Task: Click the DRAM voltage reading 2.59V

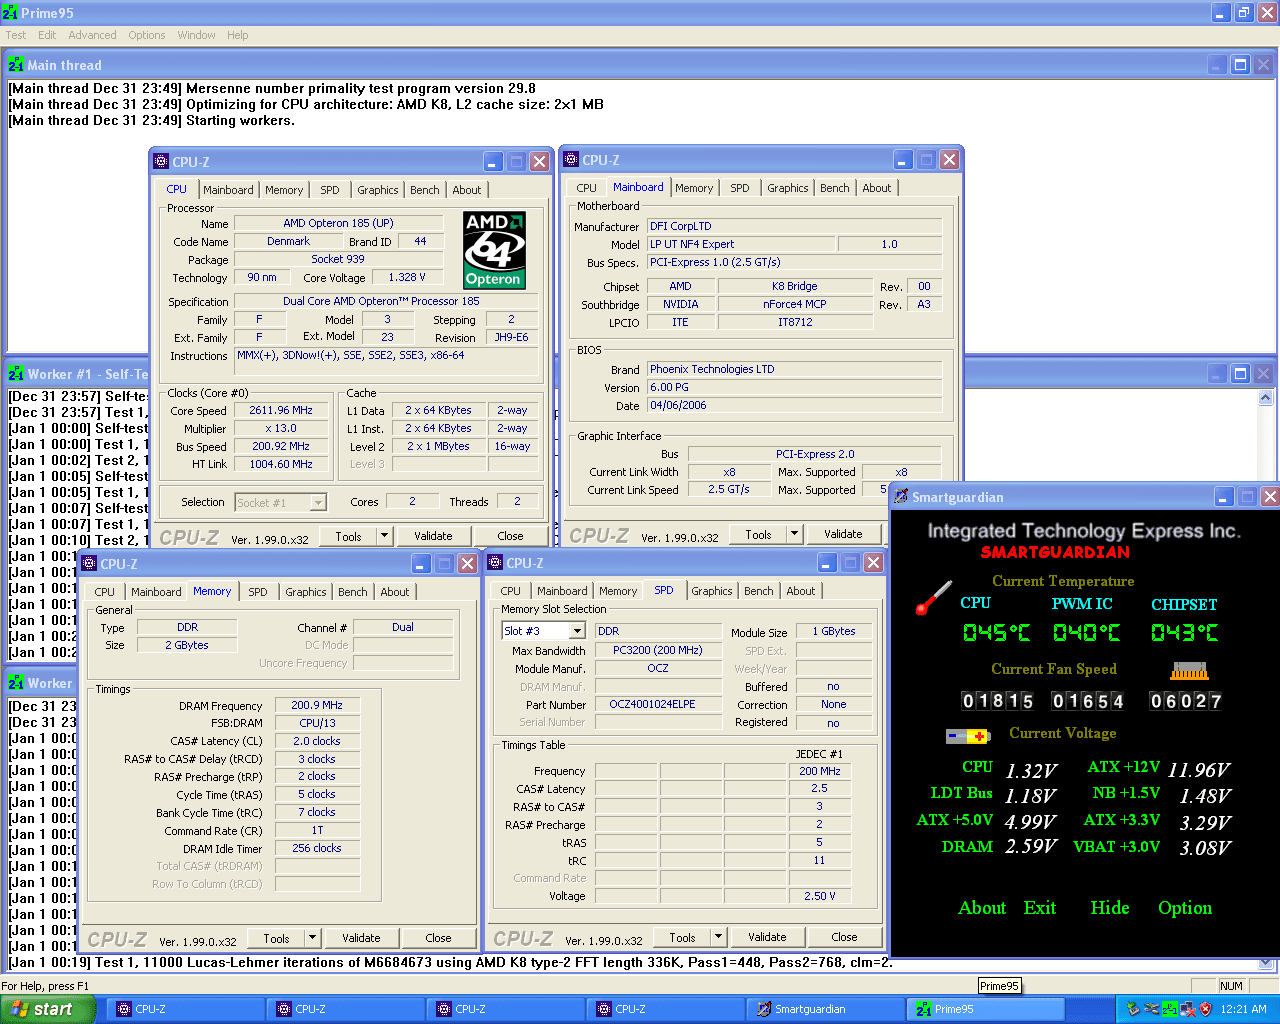Action: click(1030, 847)
